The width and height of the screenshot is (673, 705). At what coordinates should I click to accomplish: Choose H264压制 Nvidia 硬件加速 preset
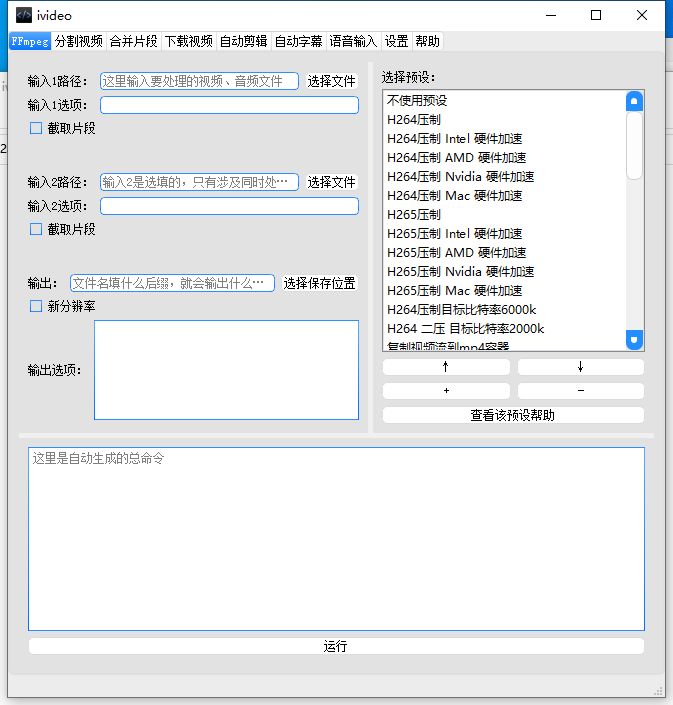(x=460, y=177)
